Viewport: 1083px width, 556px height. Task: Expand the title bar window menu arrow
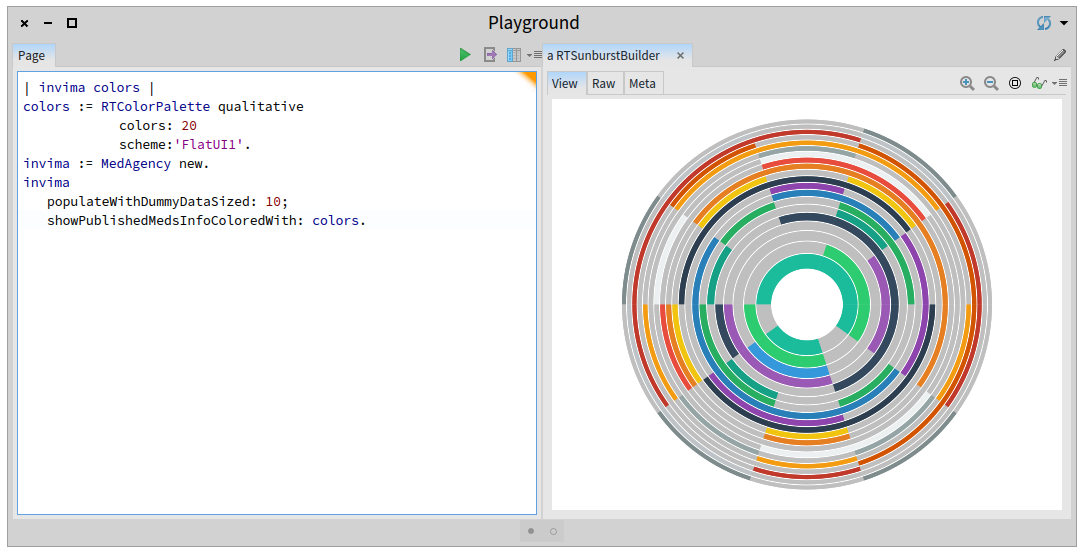coord(1064,23)
